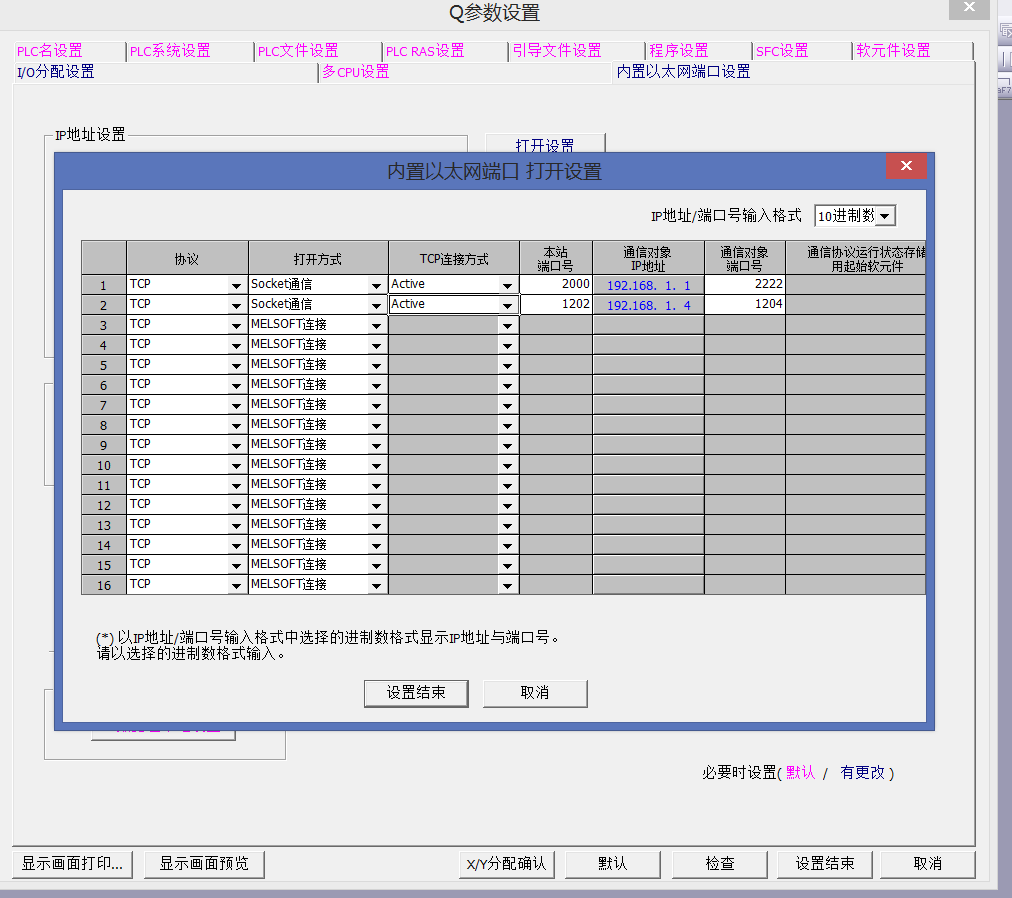The width and height of the screenshot is (1012, 898).
Task: Click row 1 通信对象端口号 field 2222
Action: tap(744, 284)
